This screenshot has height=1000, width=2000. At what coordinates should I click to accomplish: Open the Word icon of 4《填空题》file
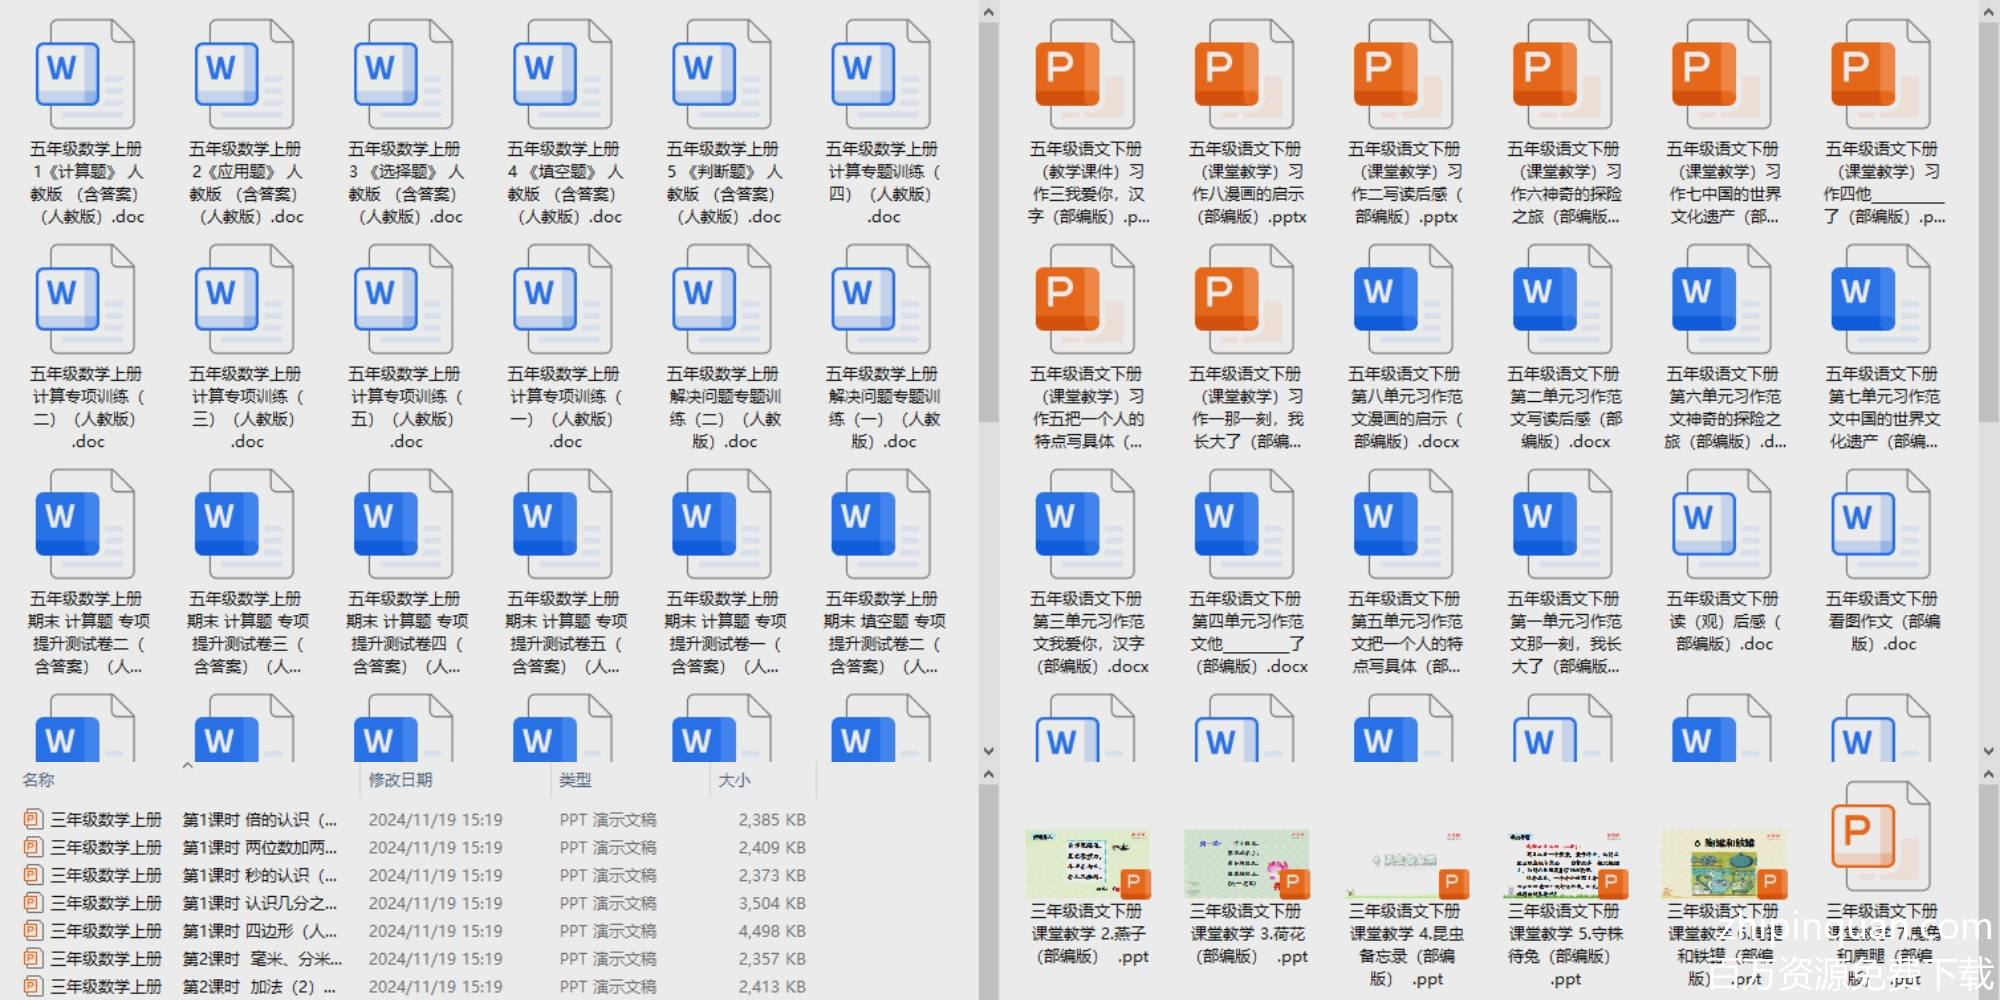pos(562,75)
